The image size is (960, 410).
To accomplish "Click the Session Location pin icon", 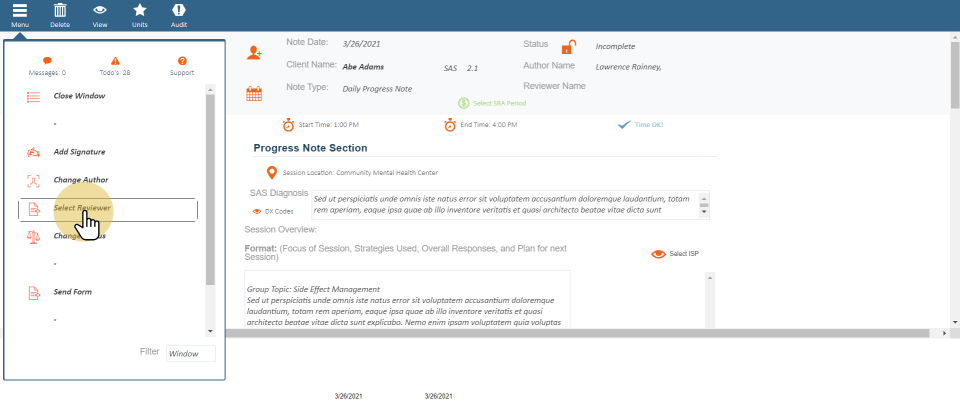I will (271, 173).
